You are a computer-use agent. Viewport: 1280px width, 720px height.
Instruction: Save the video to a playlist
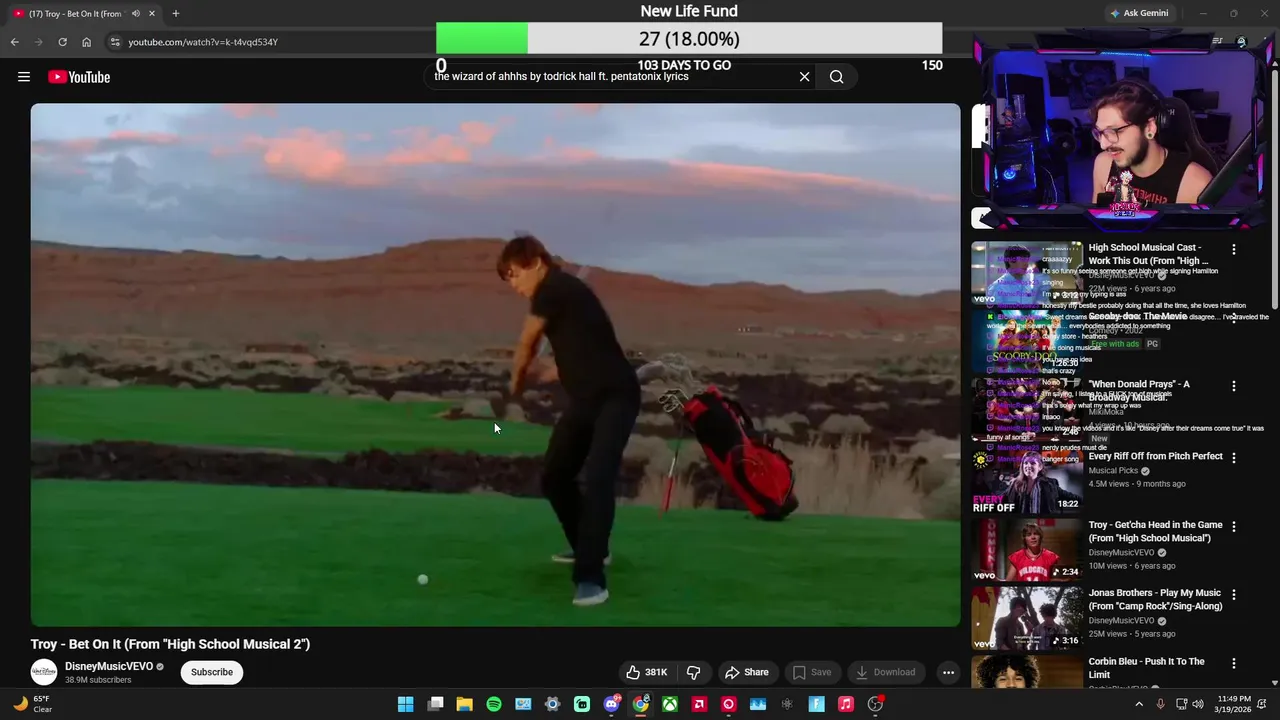point(811,672)
